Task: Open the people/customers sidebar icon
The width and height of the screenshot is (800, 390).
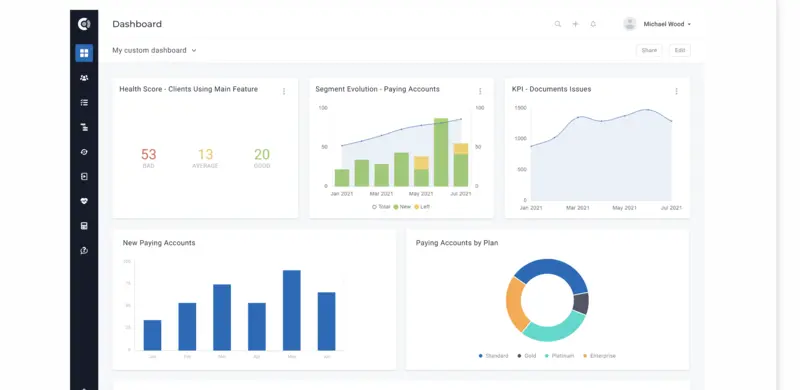Action: point(84,78)
